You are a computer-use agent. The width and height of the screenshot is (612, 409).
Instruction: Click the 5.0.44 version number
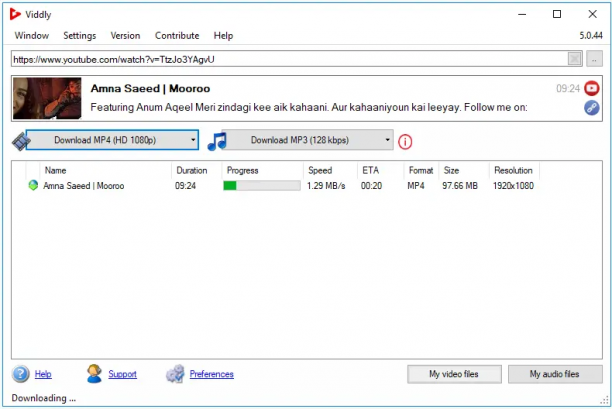pyautogui.click(x=591, y=36)
